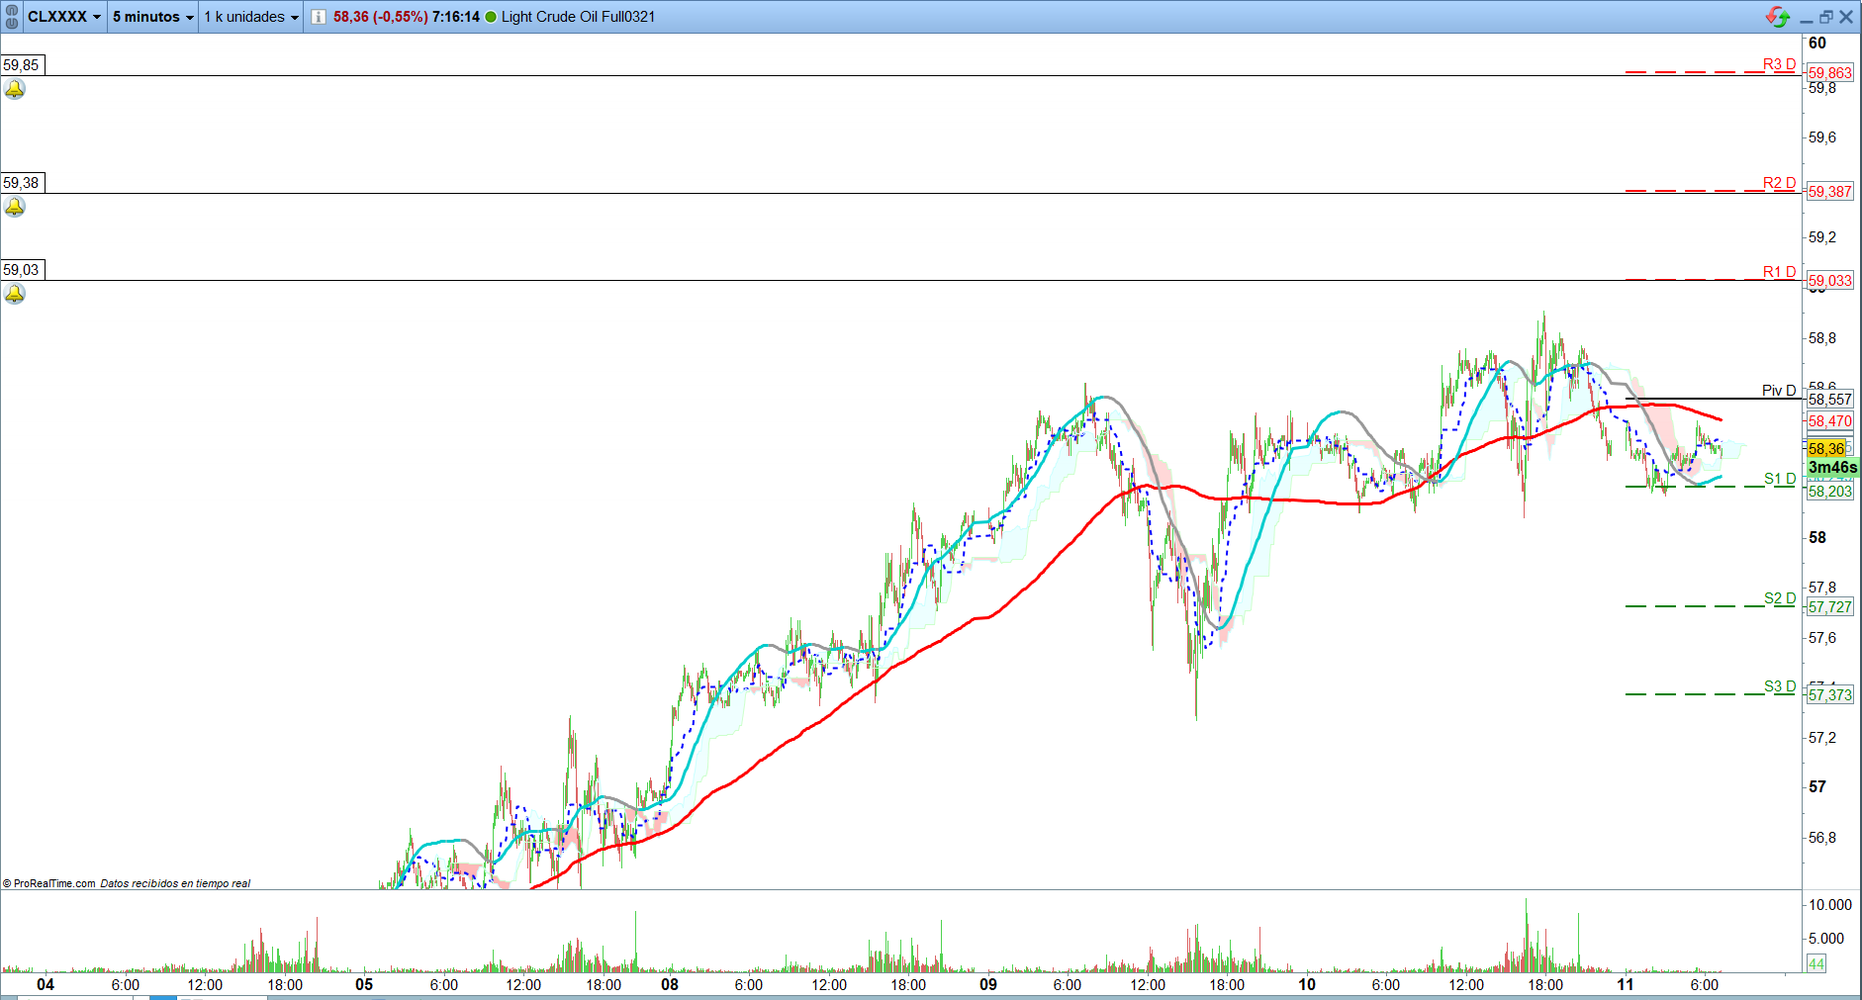Click the 60 level on the price axis
This screenshot has width=1862, height=1000.
coord(1817,43)
